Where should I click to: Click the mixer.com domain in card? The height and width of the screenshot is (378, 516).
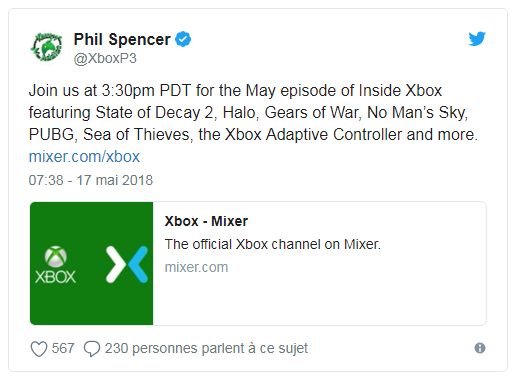click(x=196, y=267)
